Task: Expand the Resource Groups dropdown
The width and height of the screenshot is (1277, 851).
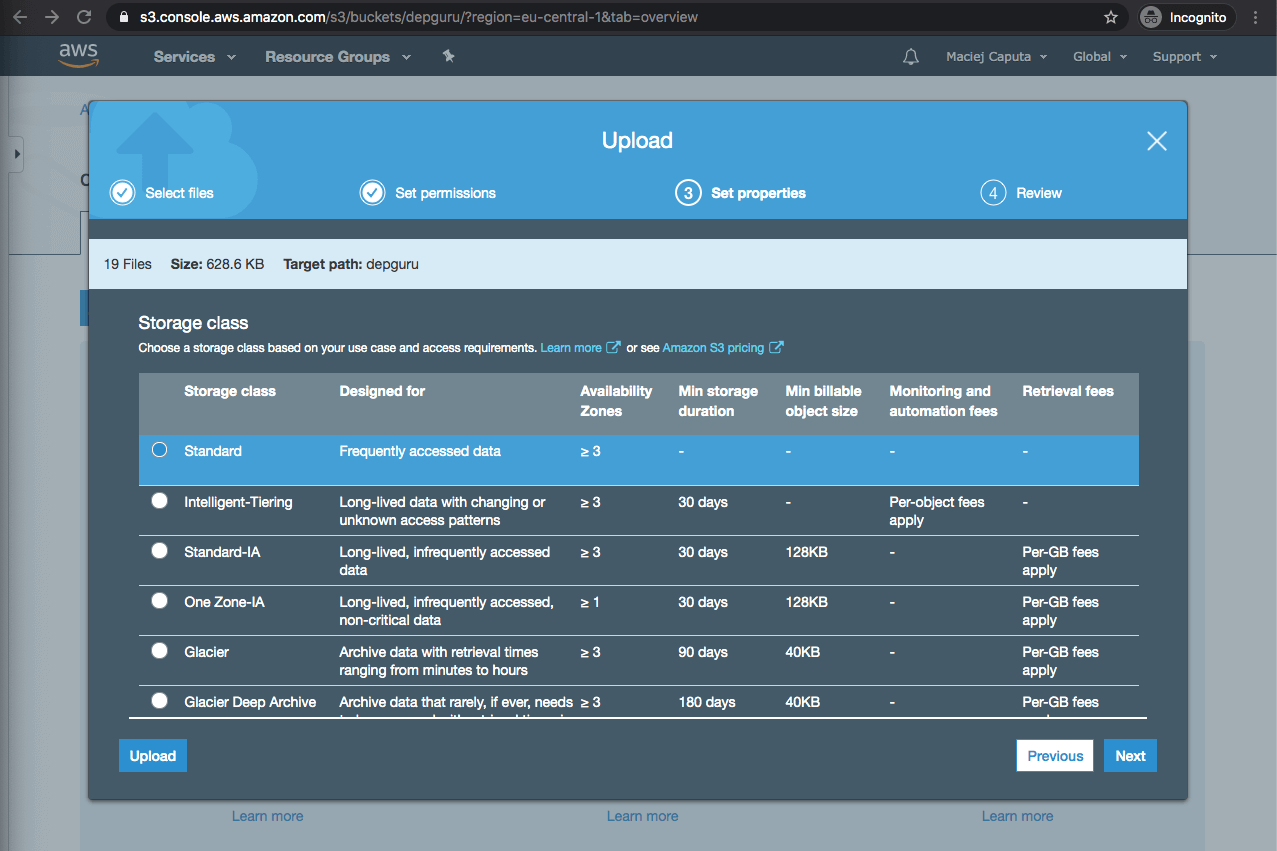Action: (x=337, y=57)
